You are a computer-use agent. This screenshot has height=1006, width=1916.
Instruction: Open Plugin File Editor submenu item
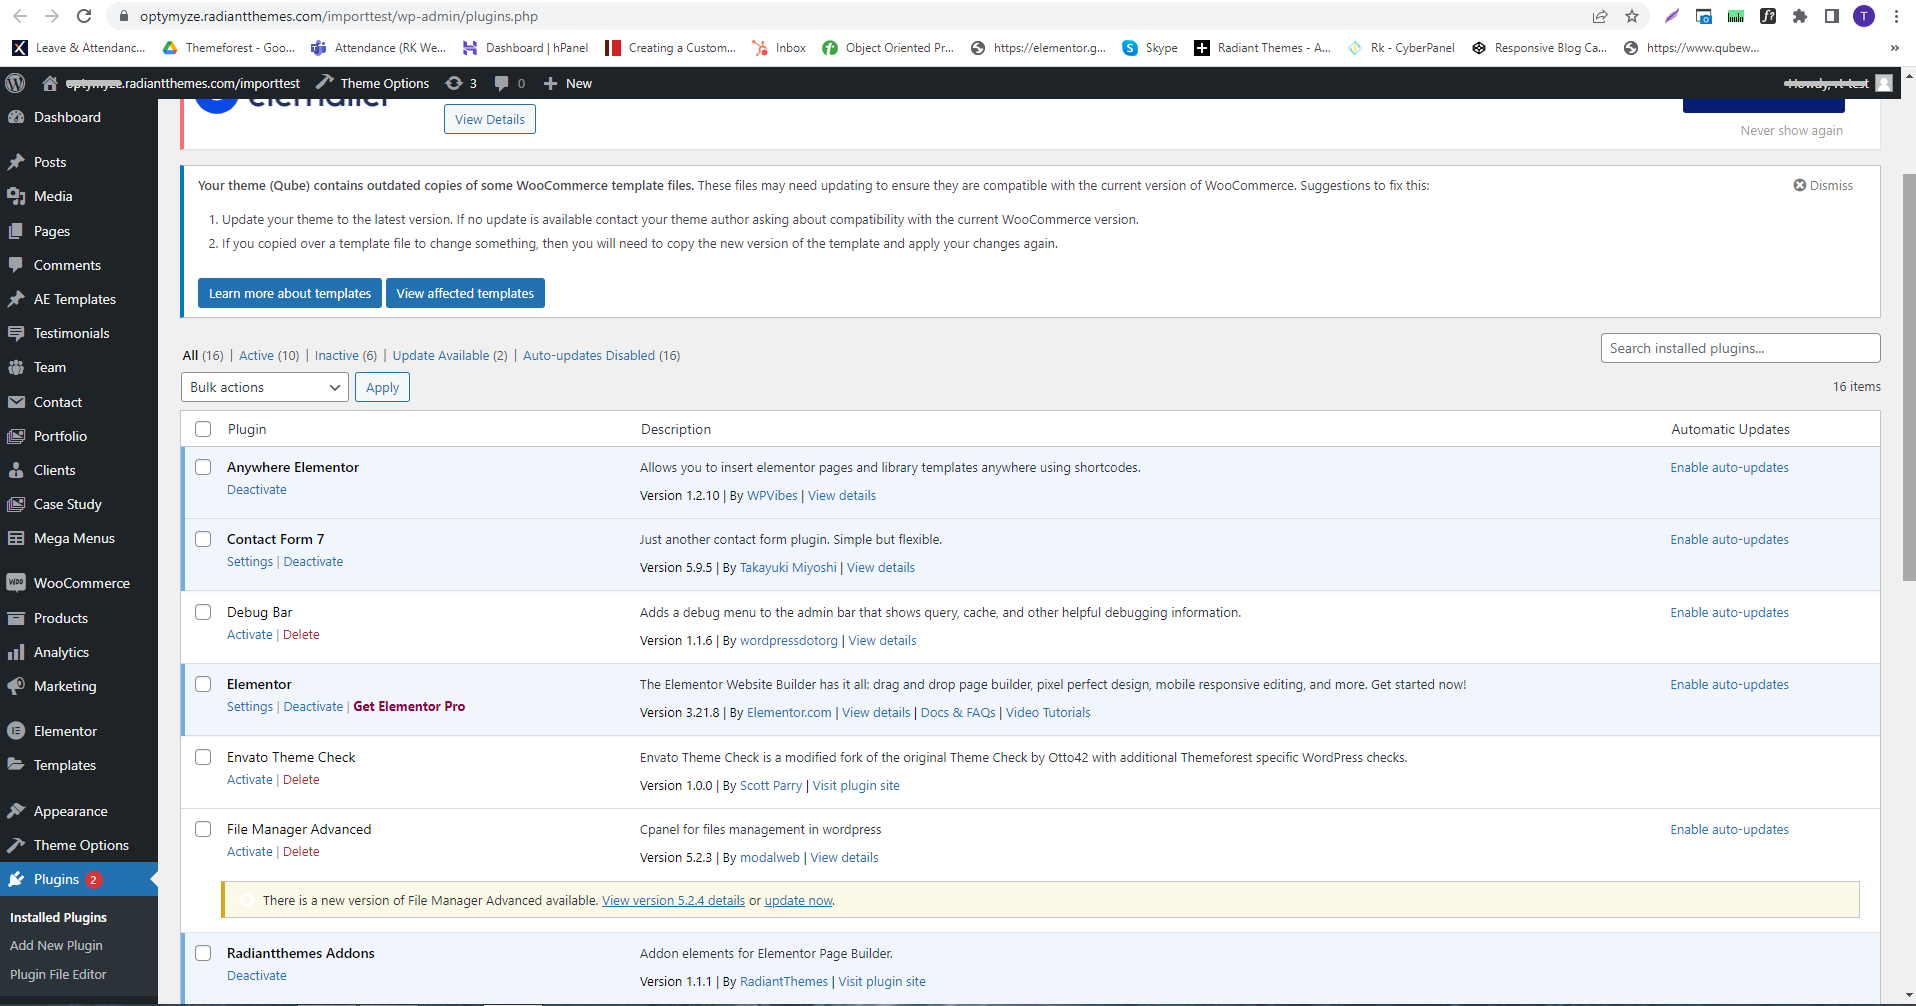point(58,974)
